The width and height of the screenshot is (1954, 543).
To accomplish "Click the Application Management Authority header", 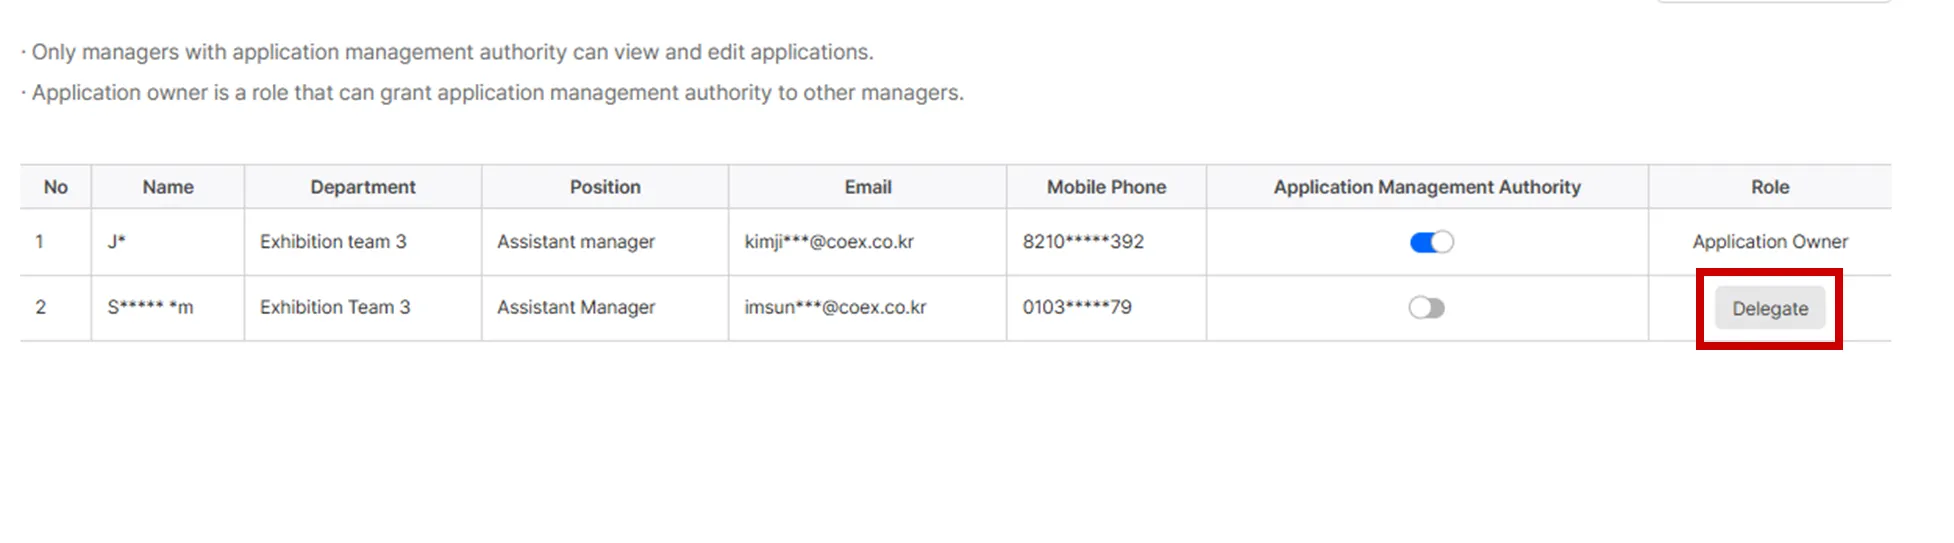I will (x=1427, y=187).
